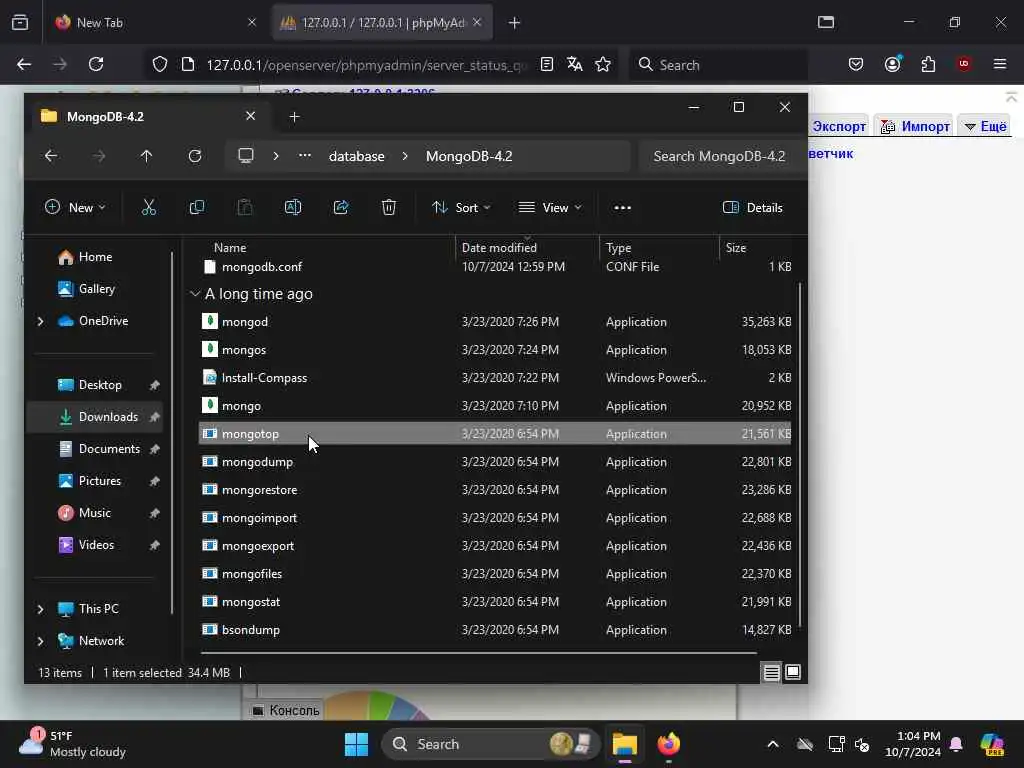The width and height of the screenshot is (1024, 768).
Task: Go up one folder level in Explorer
Action: pyautogui.click(x=146, y=156)
